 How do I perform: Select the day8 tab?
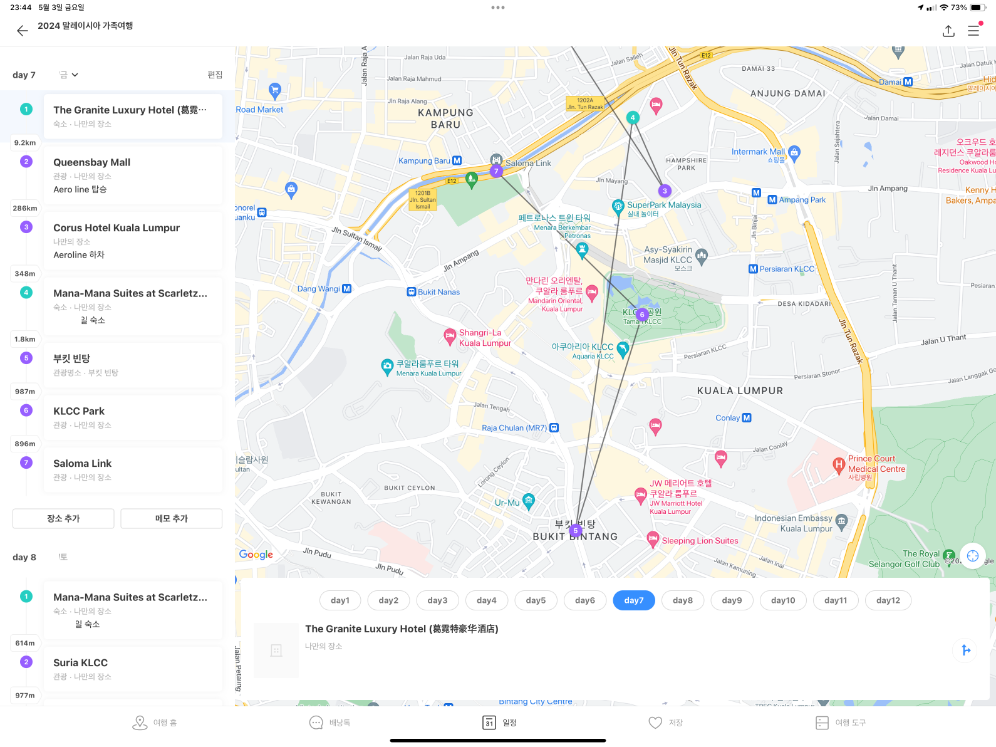coord(683,600)
